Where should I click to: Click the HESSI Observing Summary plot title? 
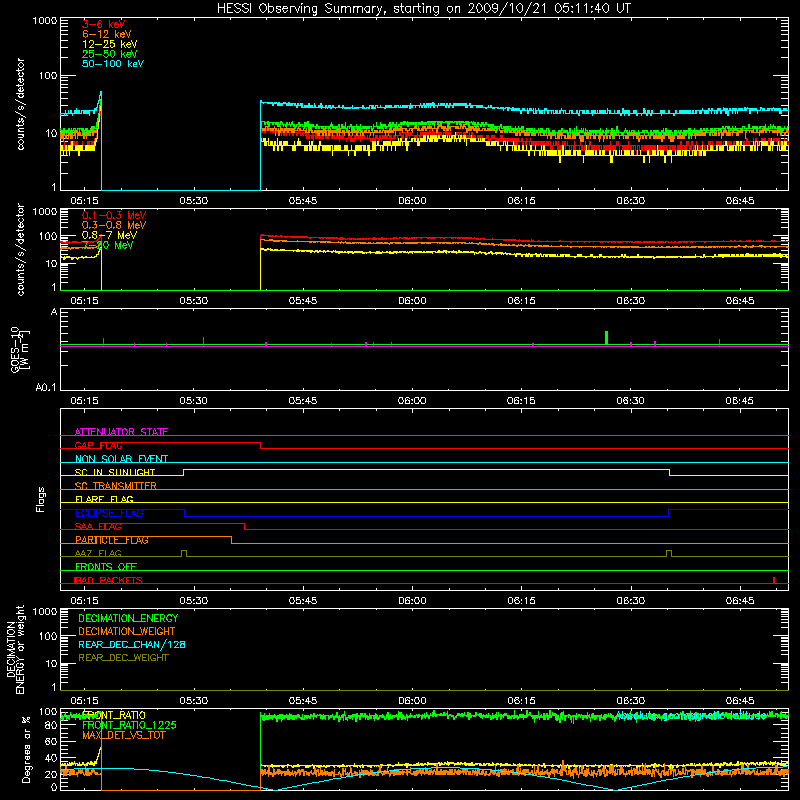[424, 8]
